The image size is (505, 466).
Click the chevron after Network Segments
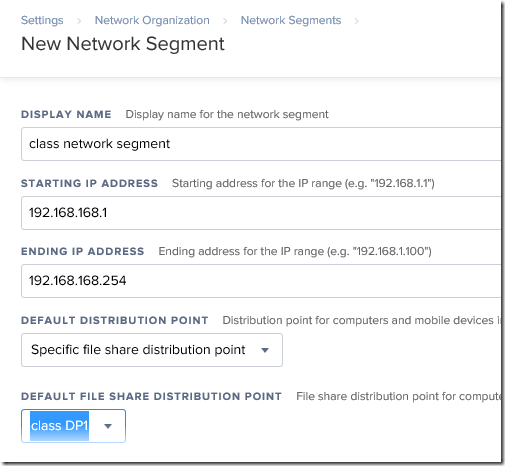(357, 21)
